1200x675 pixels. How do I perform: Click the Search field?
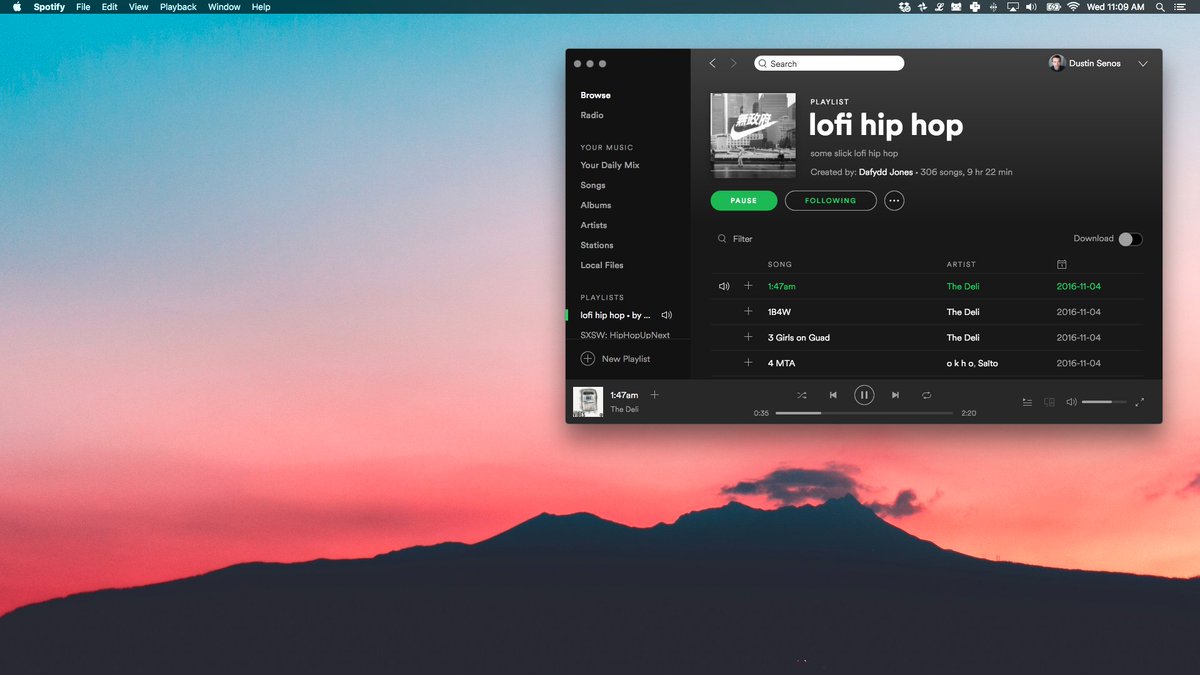[829, 63]
